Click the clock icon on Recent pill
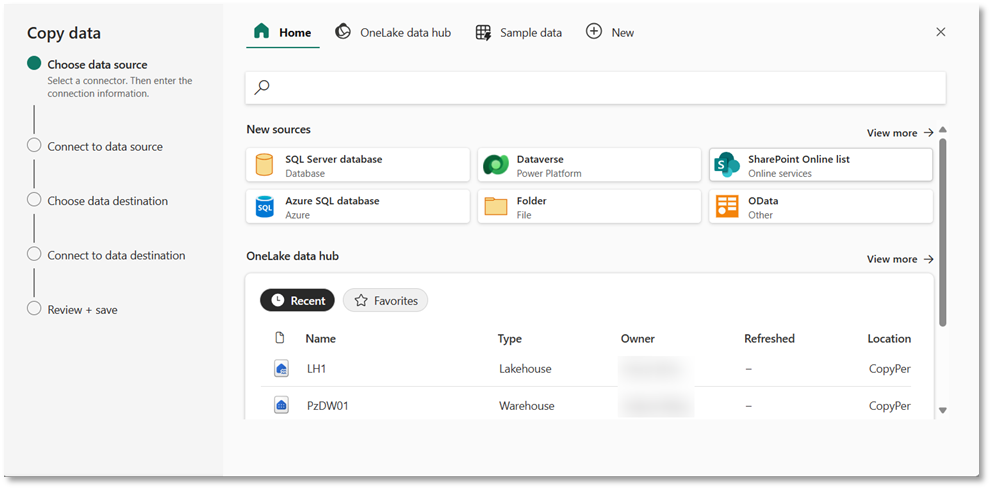 tap(278, 300)
